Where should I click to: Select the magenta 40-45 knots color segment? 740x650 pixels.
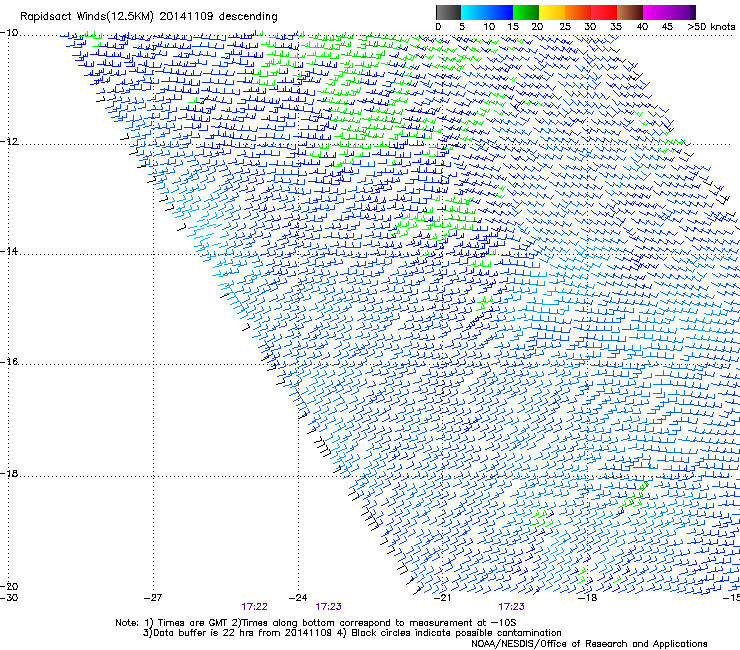[x=656, y=12]
